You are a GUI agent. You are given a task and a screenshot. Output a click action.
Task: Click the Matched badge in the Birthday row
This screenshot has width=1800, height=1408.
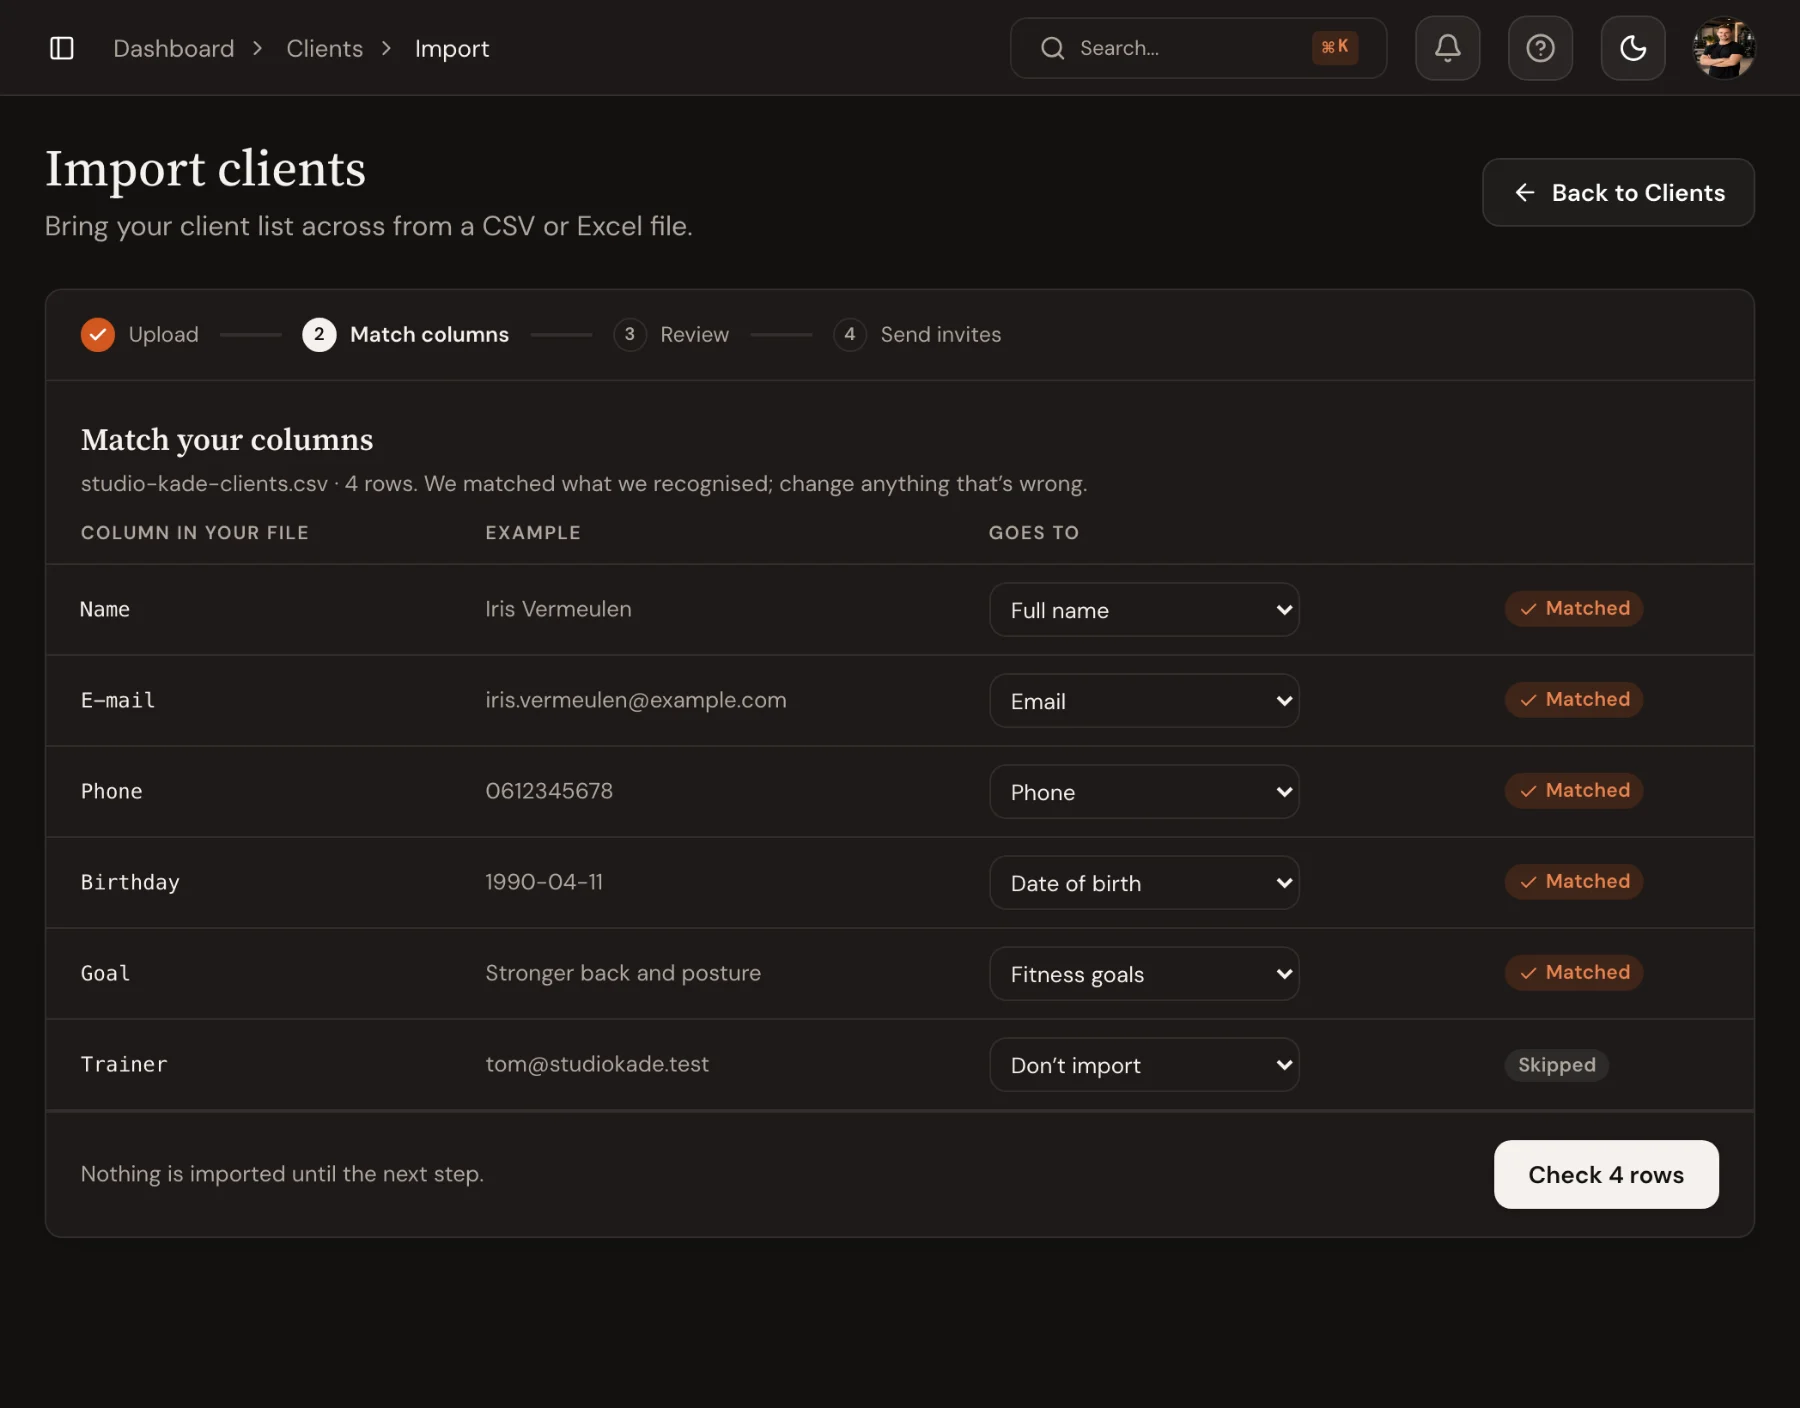pyautogui.click(x=1574, y=882)
